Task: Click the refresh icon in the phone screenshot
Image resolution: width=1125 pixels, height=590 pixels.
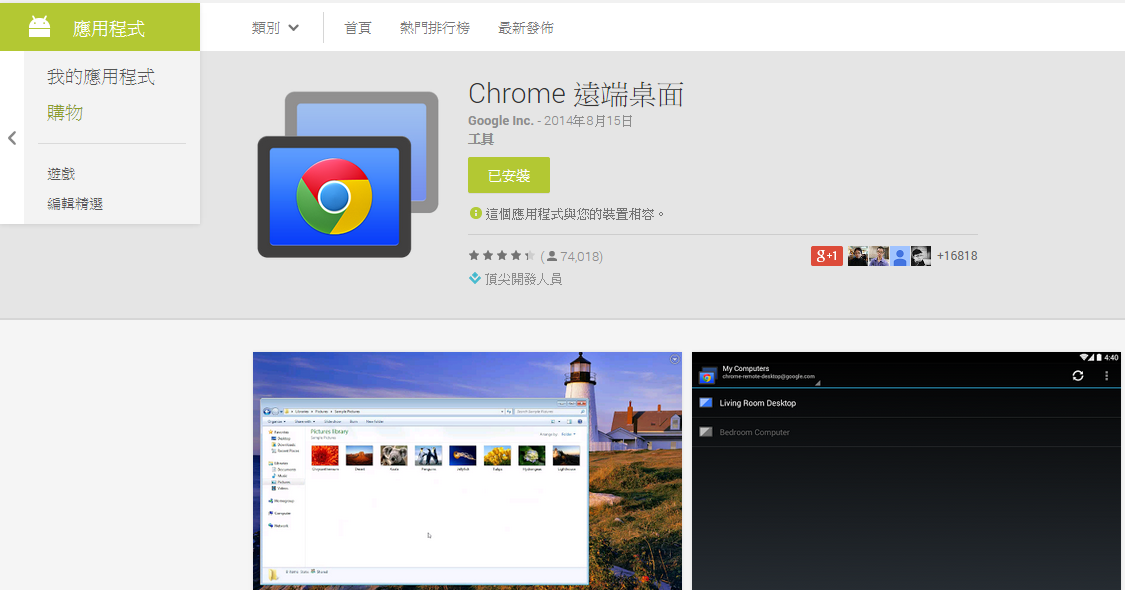Action: click(1078, 375)
